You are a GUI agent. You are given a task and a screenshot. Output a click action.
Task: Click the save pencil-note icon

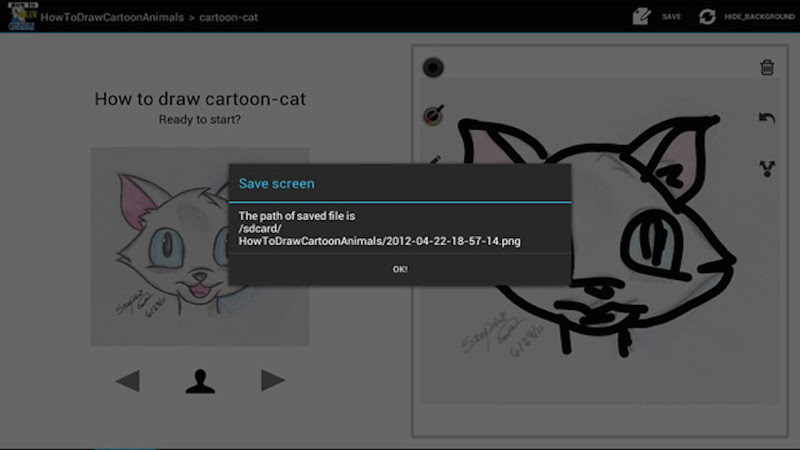641,16
